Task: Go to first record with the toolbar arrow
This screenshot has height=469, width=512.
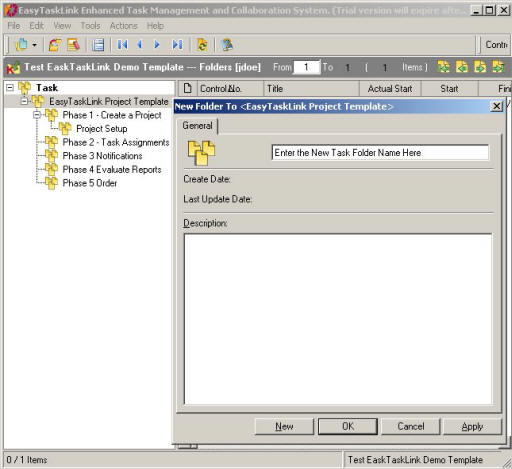Action: coord(122,45)
